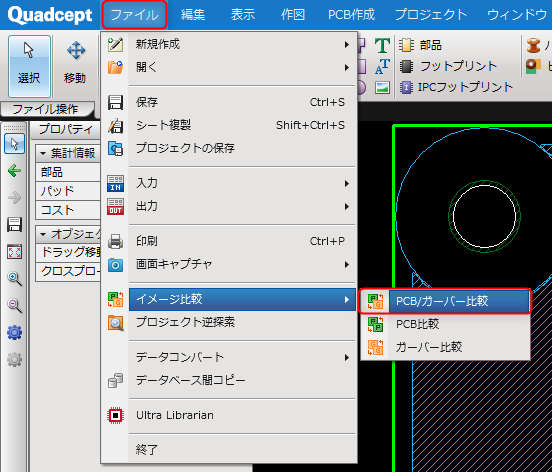Click the sidebar zoom-in magnifier
Screen dimensions: 552x472
click(x=14, y=278)
